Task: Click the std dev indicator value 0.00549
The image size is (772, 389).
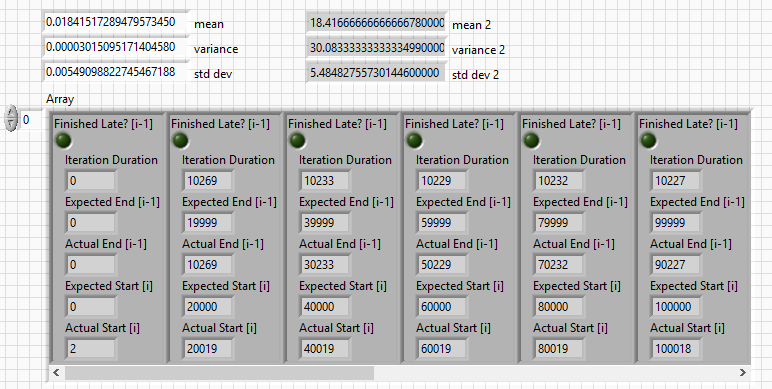Action: pos(116,72)
